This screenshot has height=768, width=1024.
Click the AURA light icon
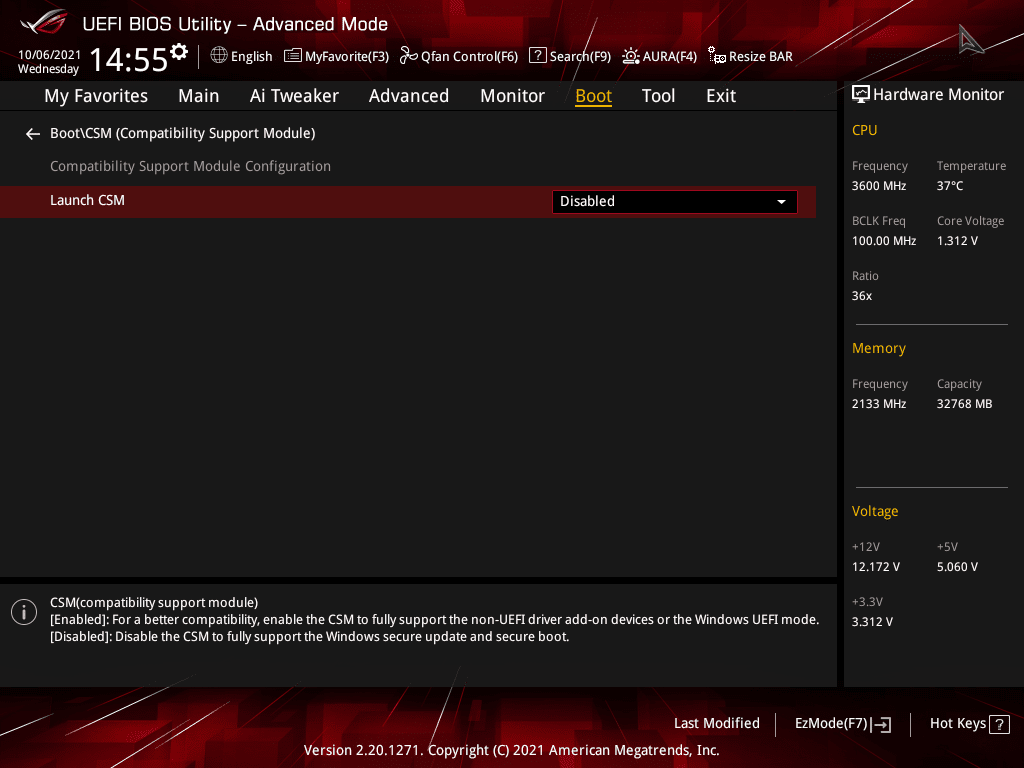click(x=631, y=56)
